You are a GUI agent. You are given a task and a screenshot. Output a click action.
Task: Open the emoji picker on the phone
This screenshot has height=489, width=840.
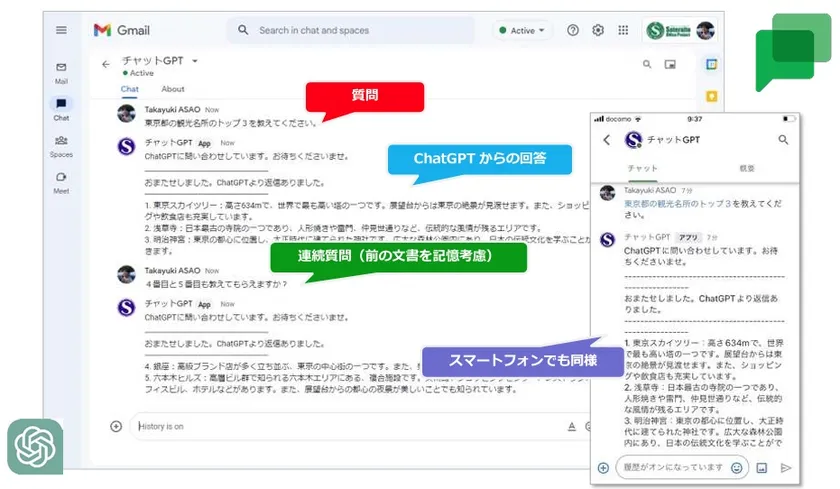click(737, 468)
